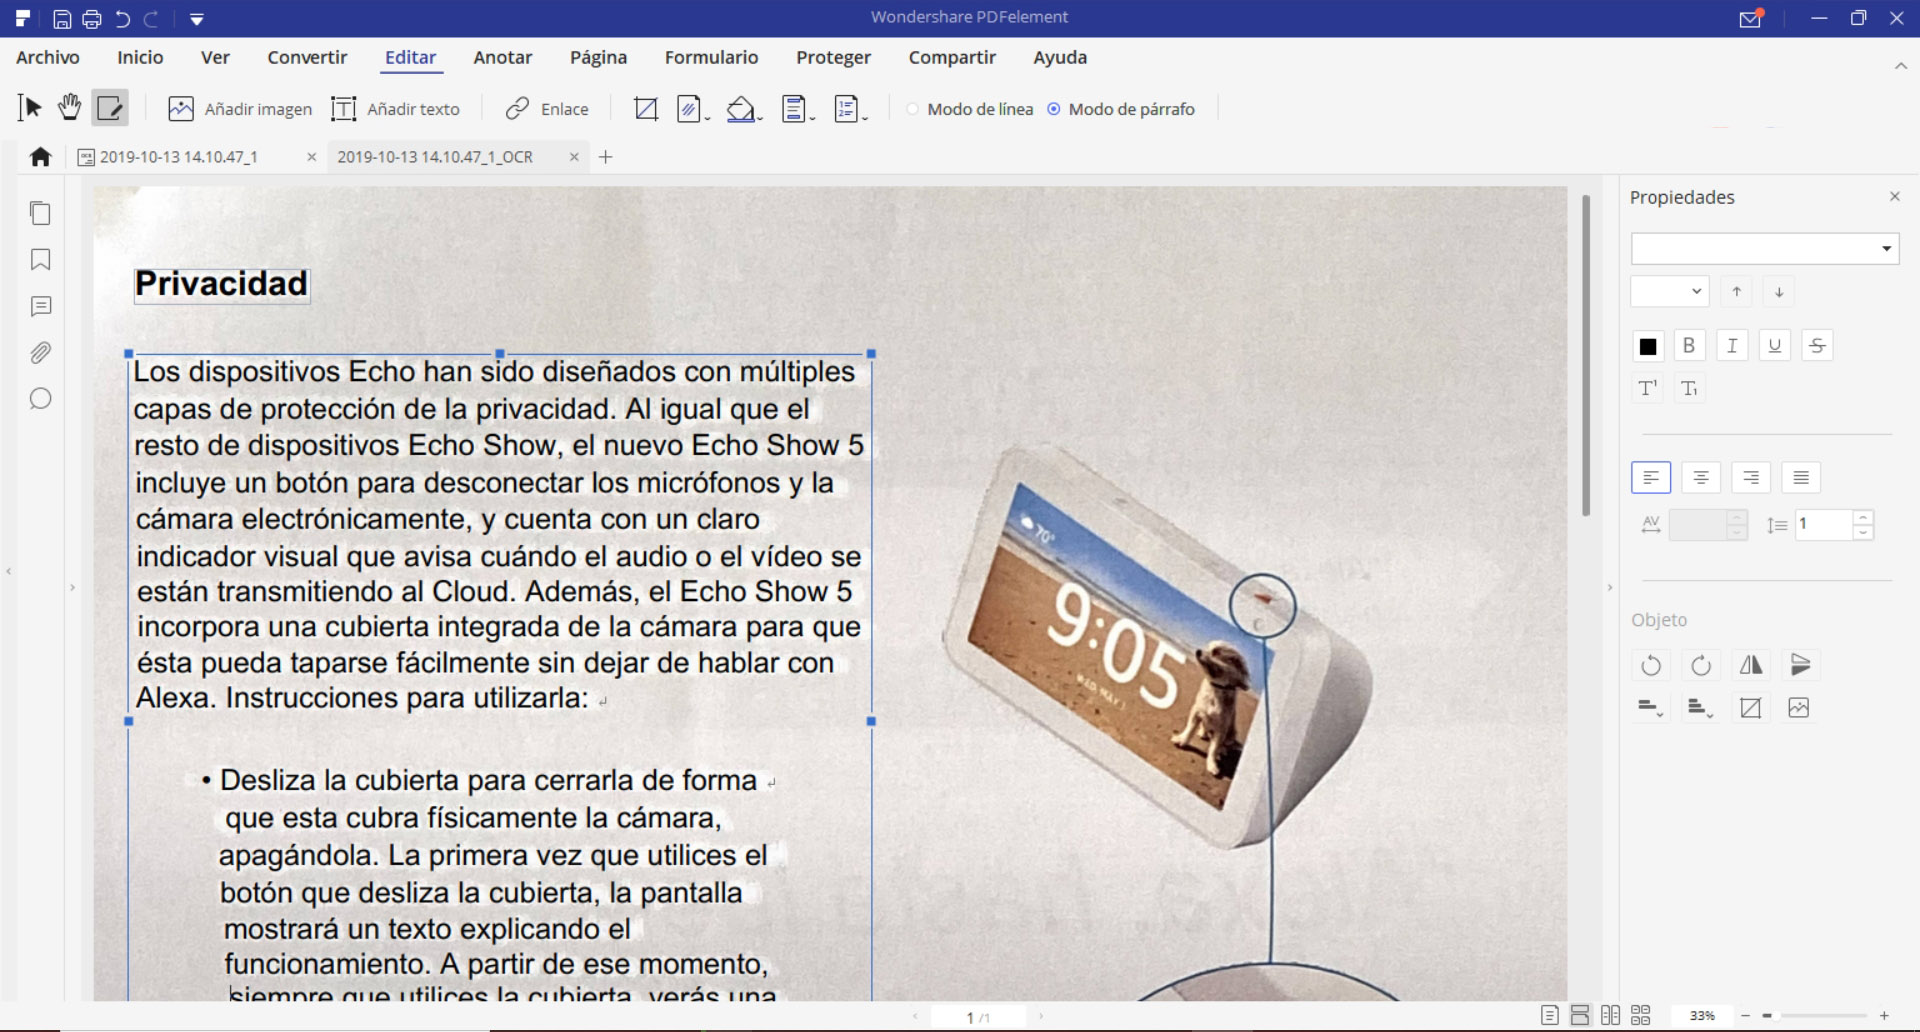Open the comments panel
The image size is (1920, 1032).
click(x=40, y=306)
